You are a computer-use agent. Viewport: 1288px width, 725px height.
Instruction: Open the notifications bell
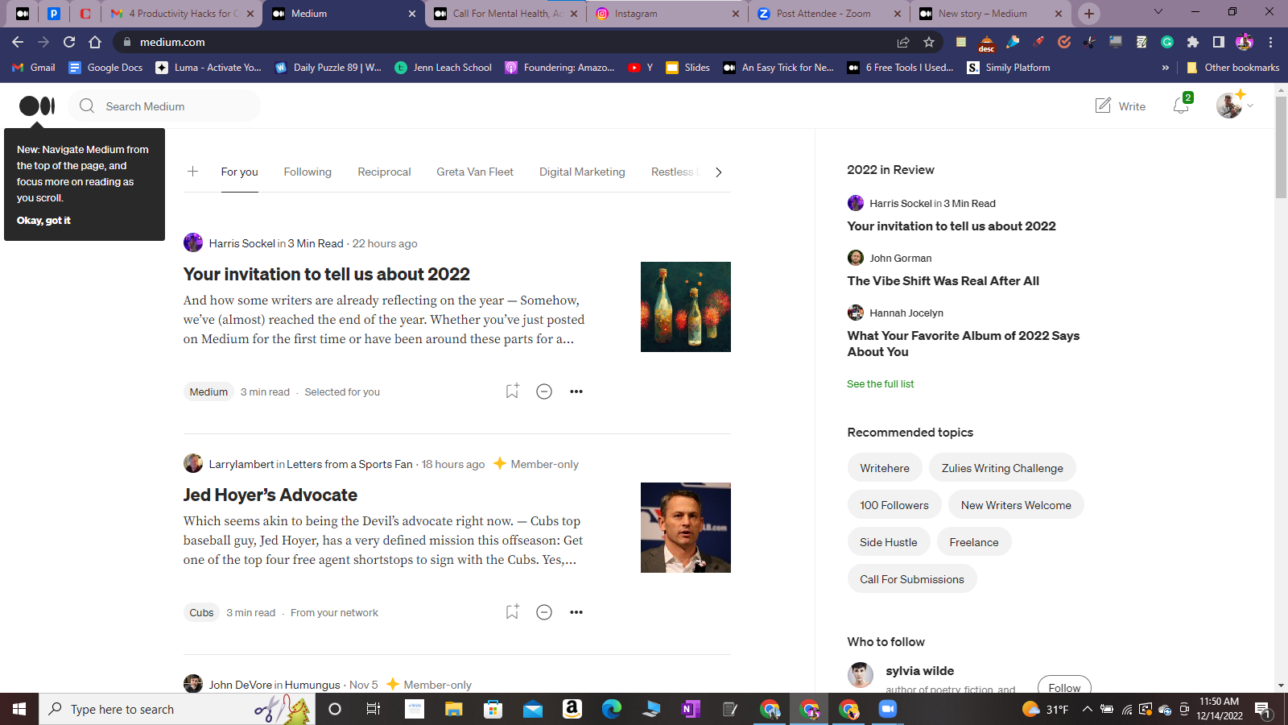point(1181,106)
